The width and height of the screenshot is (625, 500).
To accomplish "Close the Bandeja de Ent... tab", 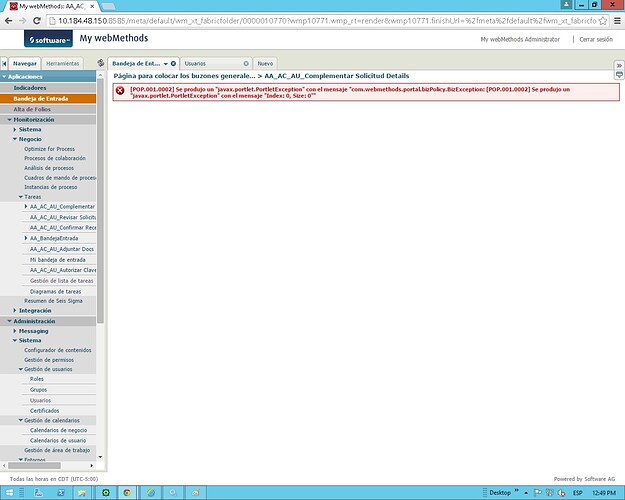I will point(173,63).
